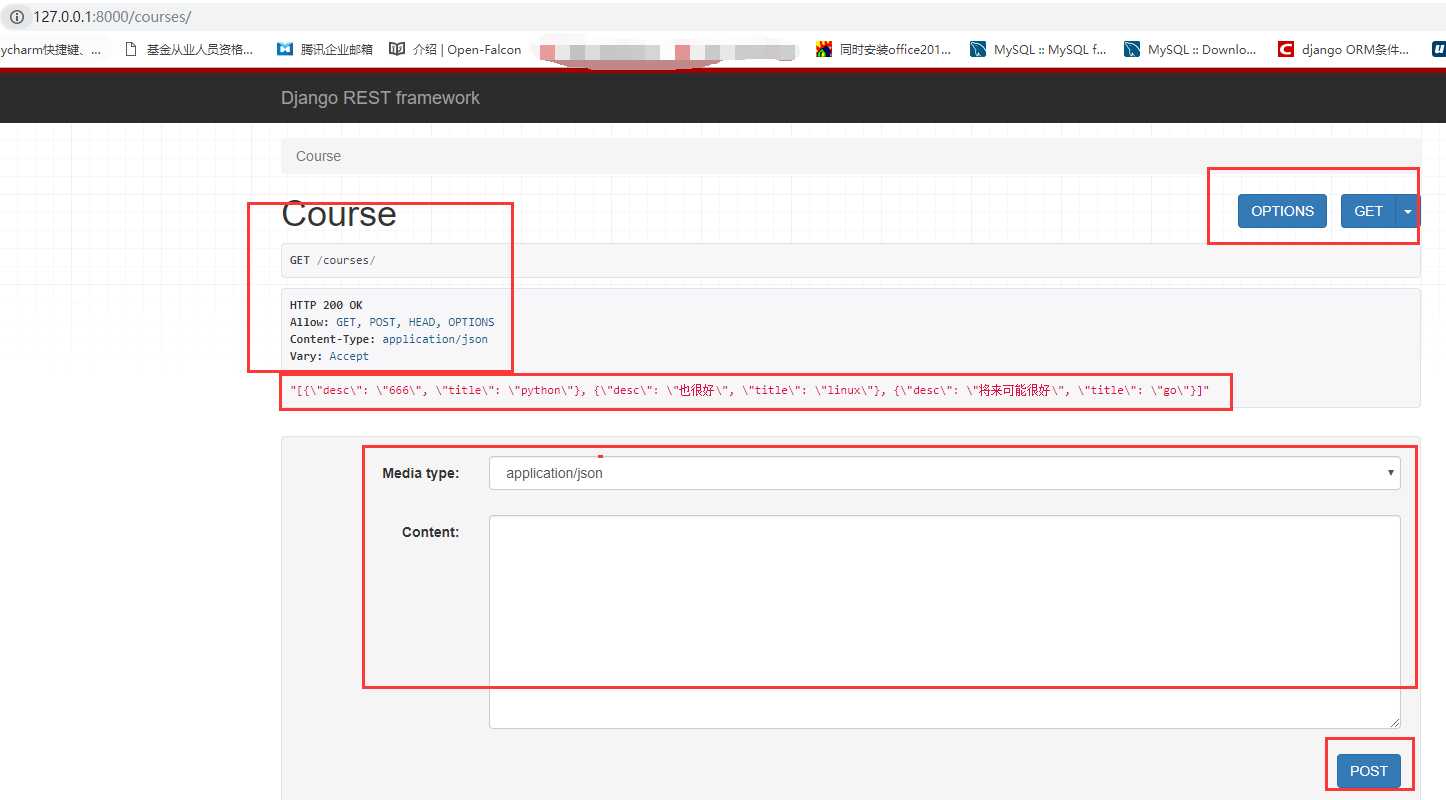
Task: Submit with the POST button
Action: tap(1368, 771)
